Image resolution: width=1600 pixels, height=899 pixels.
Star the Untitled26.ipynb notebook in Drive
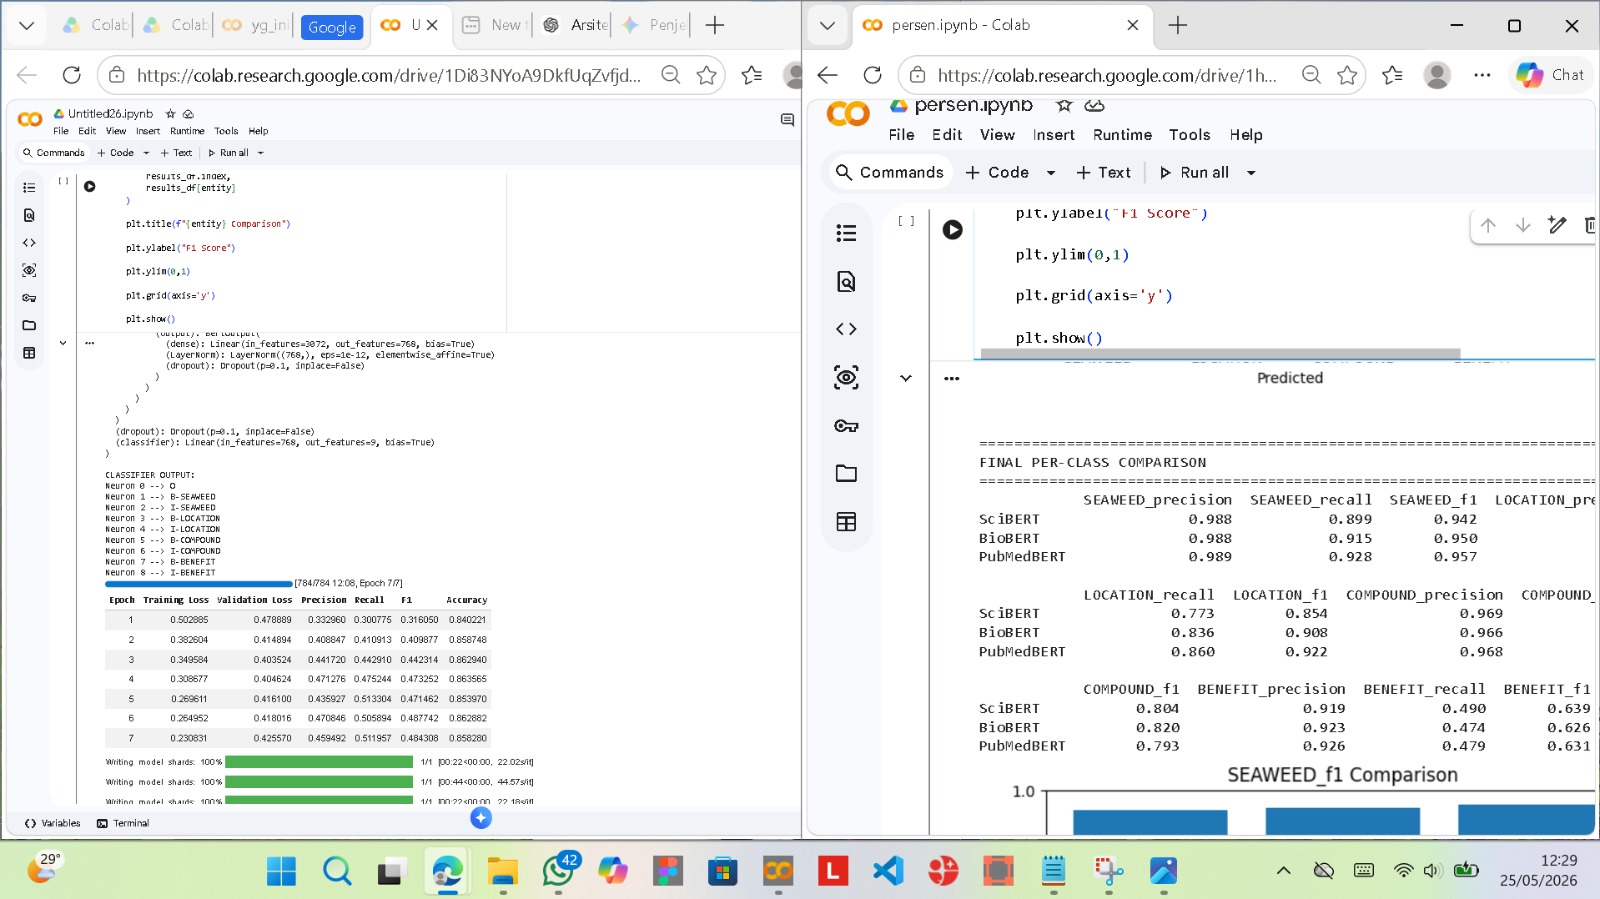pos(170,114)
